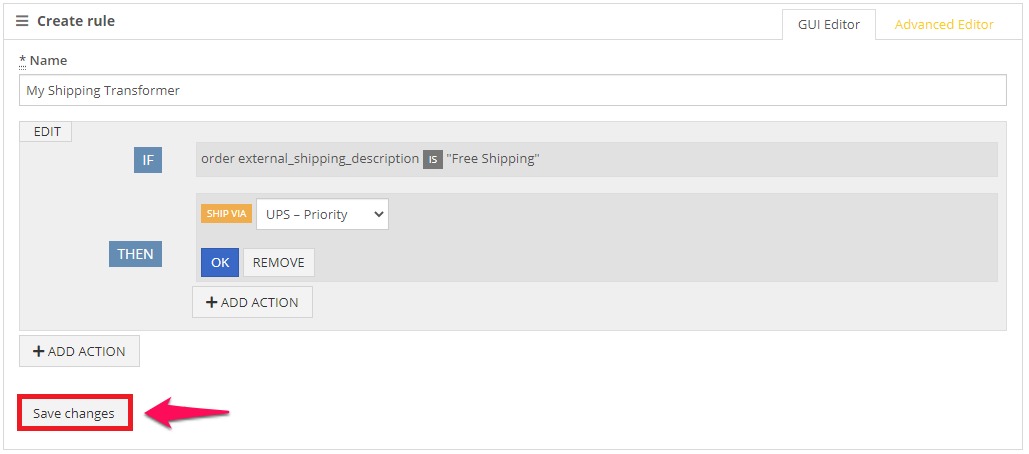Open the UPS – Priority shipping dropdown
This screenshot has width=1029, height=454.
[x=322, y=214]
